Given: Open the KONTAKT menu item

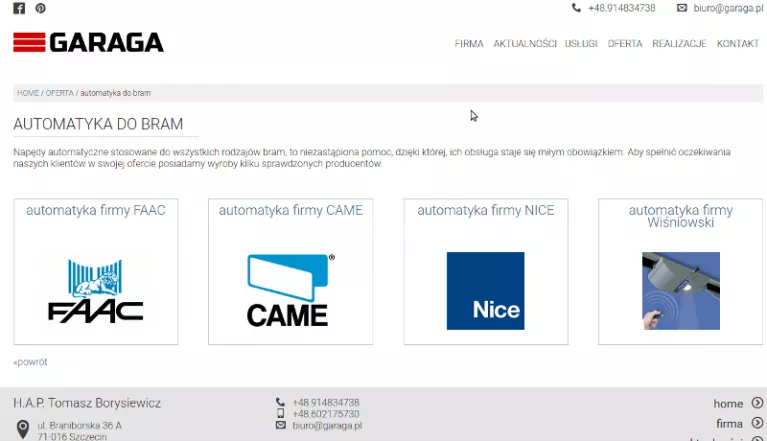Looking at the screenshot, I should pyautogui.click(x=738, y=44).
